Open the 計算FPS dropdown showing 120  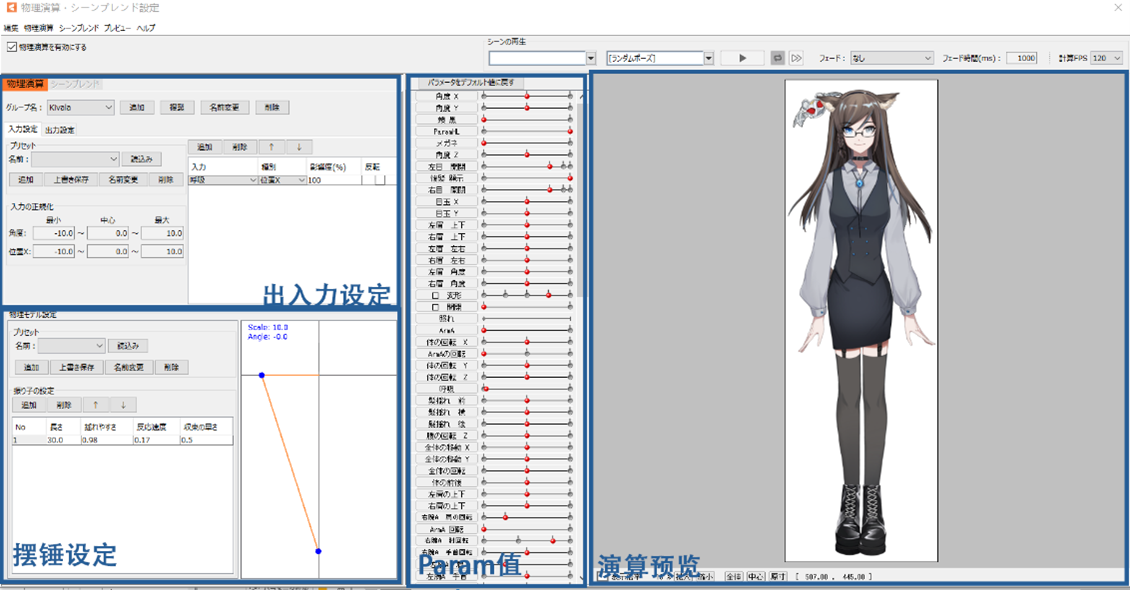(x=1107, y=57)
